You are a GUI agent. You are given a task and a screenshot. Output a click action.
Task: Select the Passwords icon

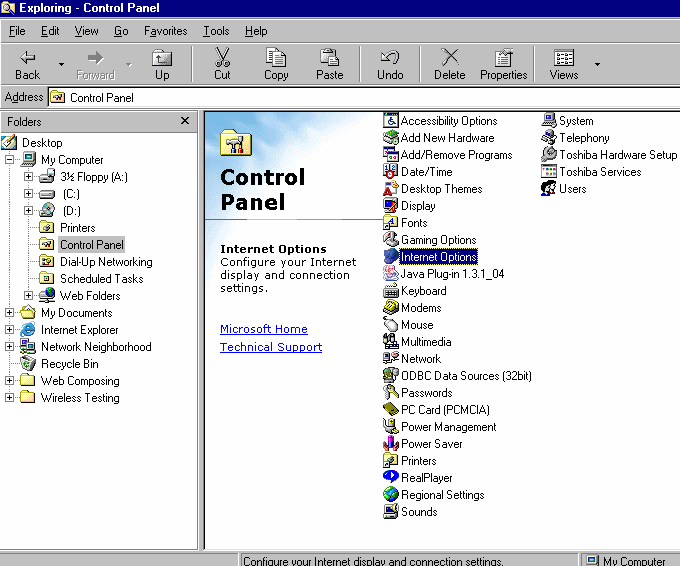(x=390, y=393)
